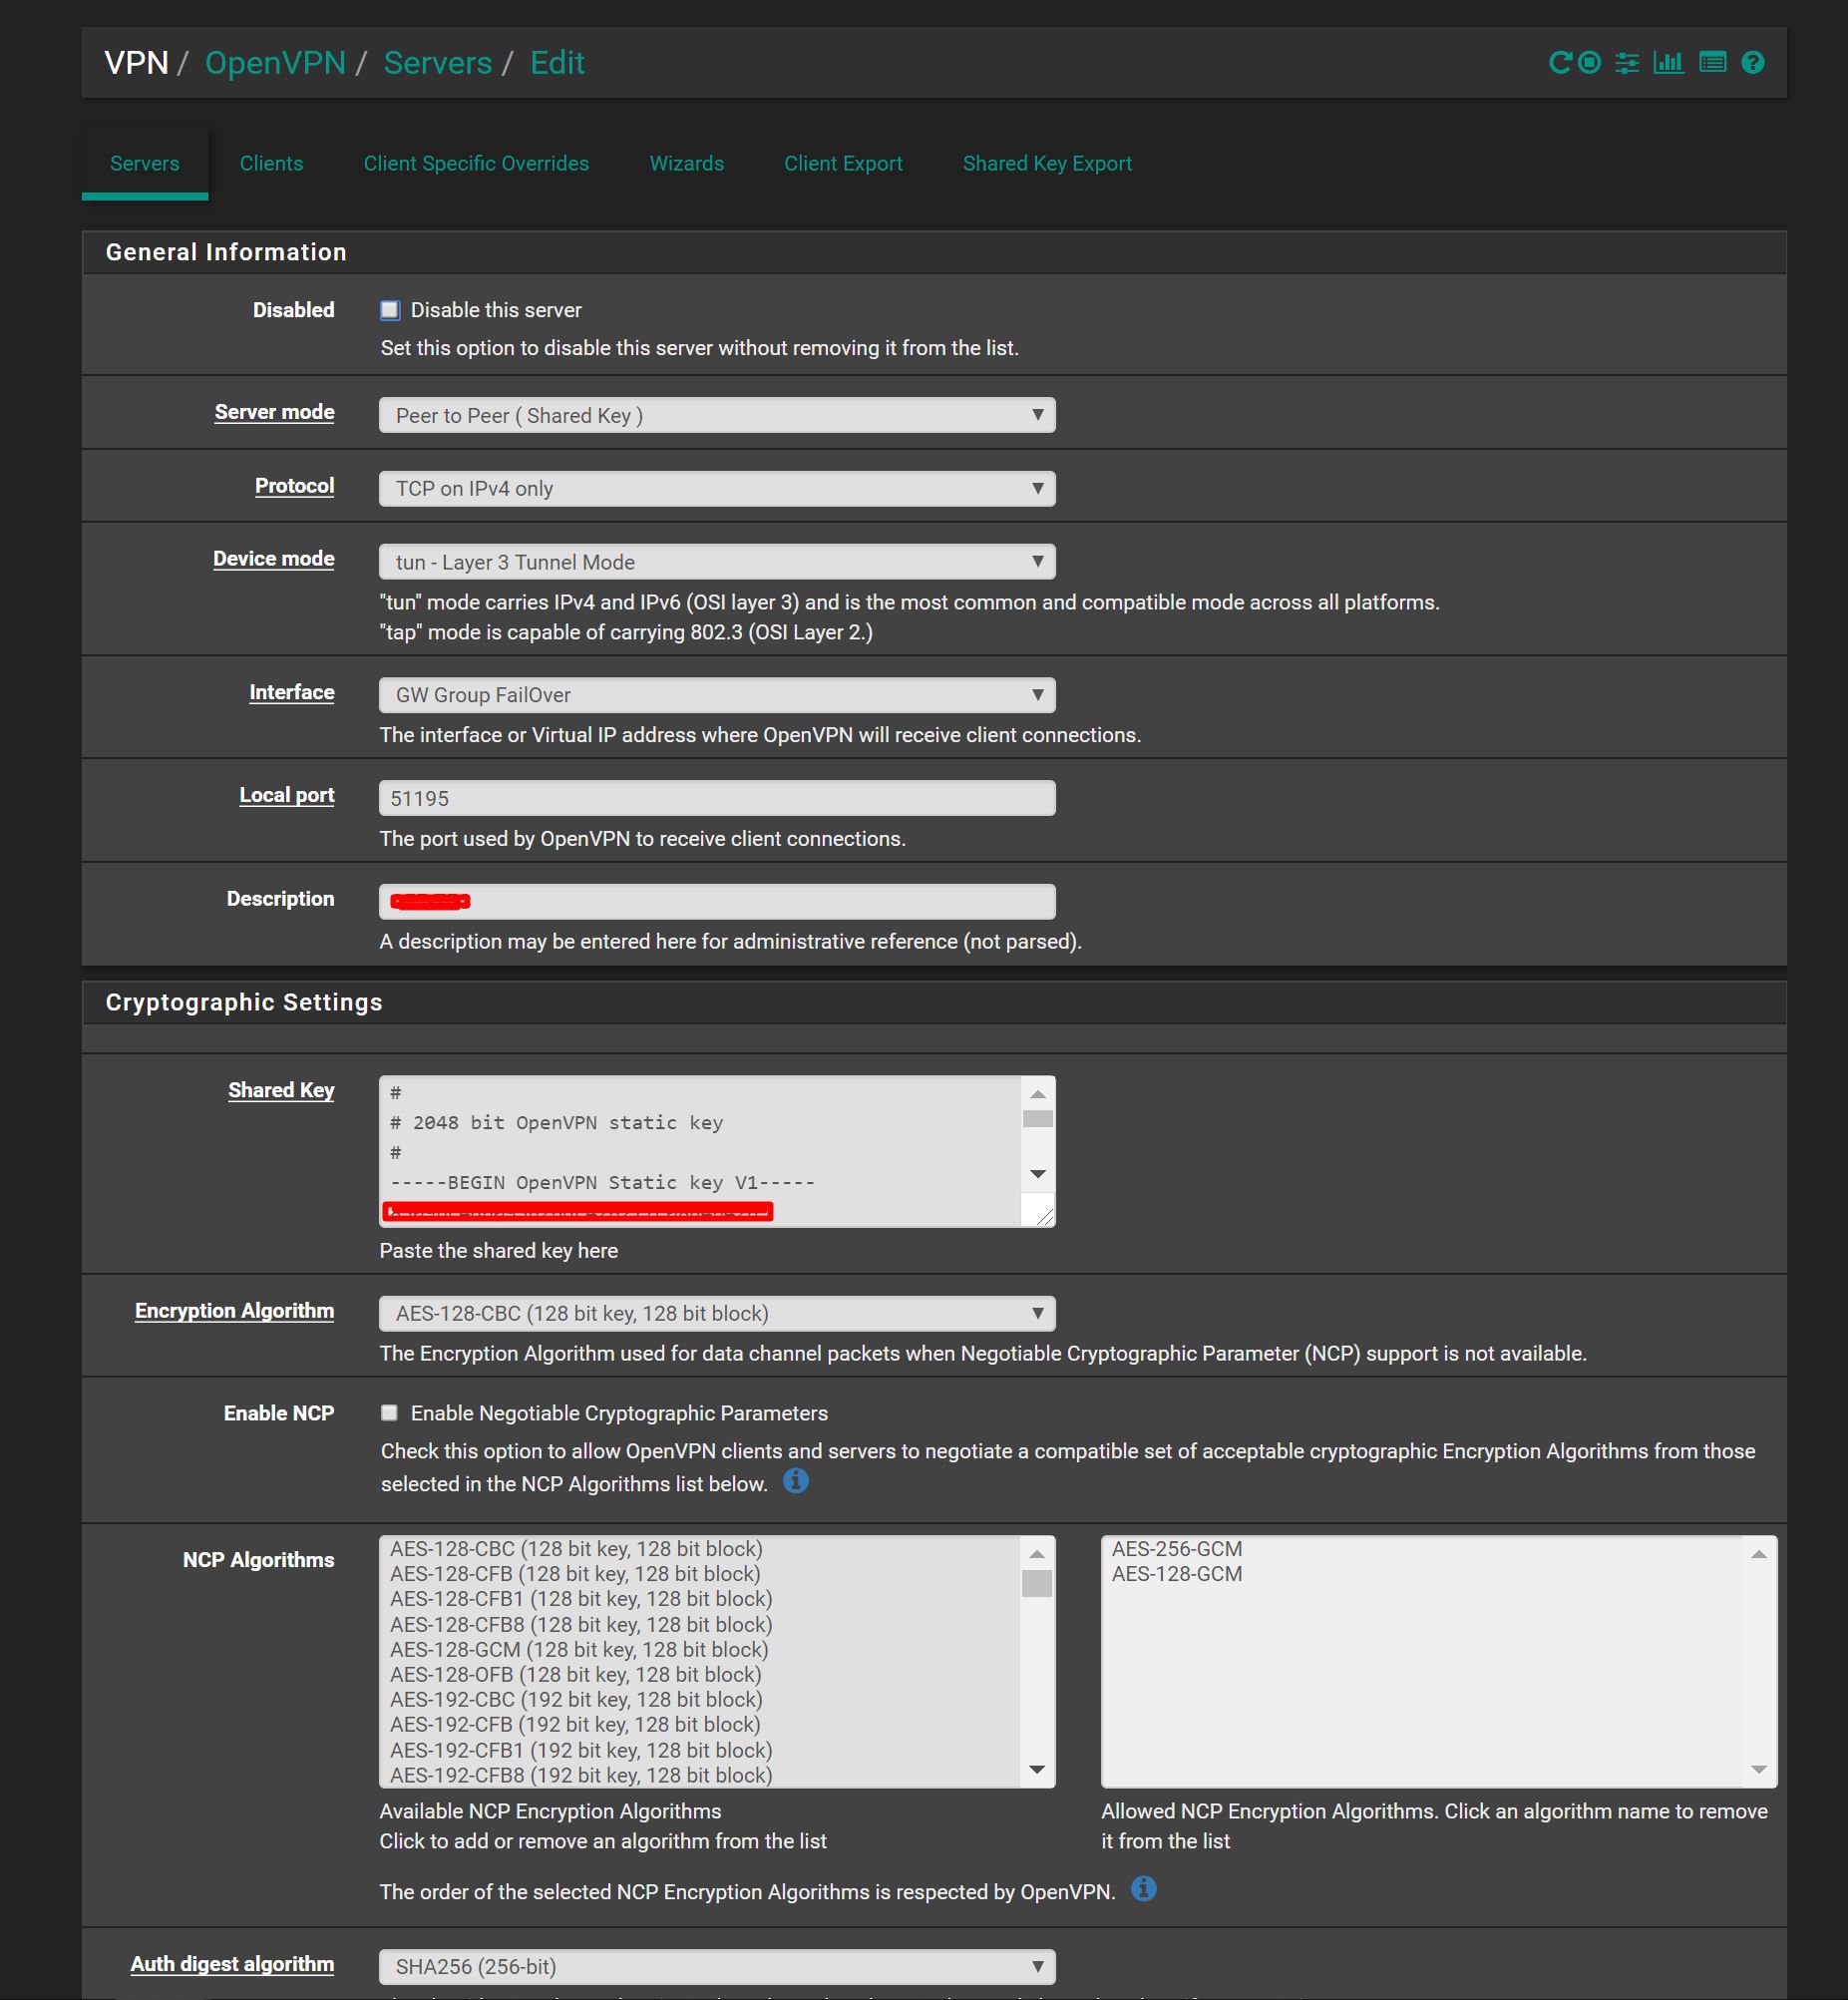The height and width of the screenshot is (2000, 1848).
Task: Expand the Protocol dropdown
Action: click(x=716, y=488)
